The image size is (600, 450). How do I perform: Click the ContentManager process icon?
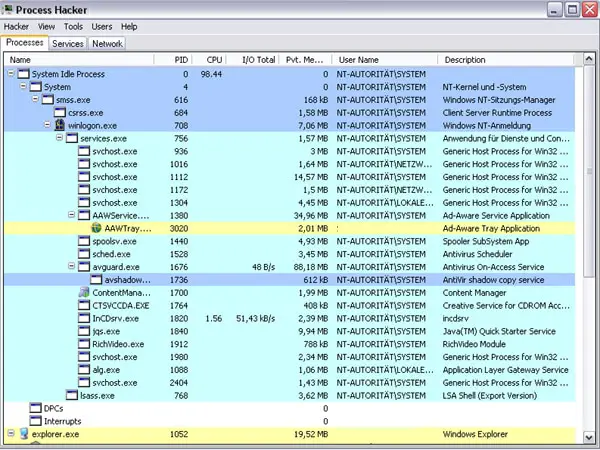coord(84,292)
